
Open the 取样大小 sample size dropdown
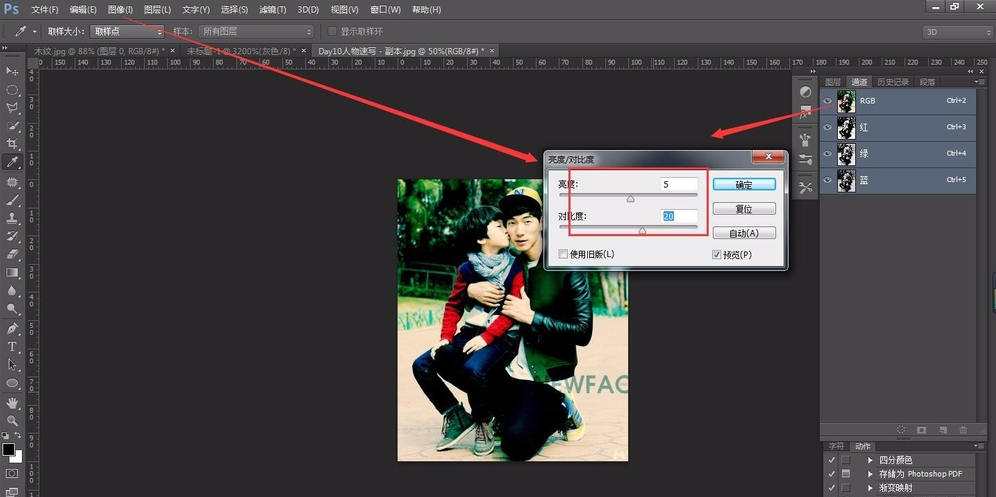point(127,32)
